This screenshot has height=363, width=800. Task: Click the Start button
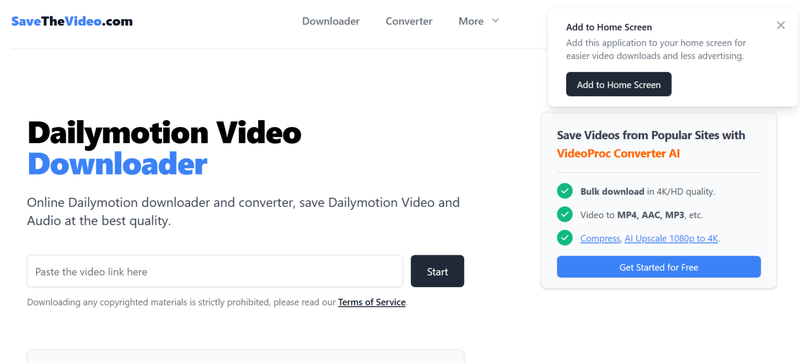coord(437,271)
